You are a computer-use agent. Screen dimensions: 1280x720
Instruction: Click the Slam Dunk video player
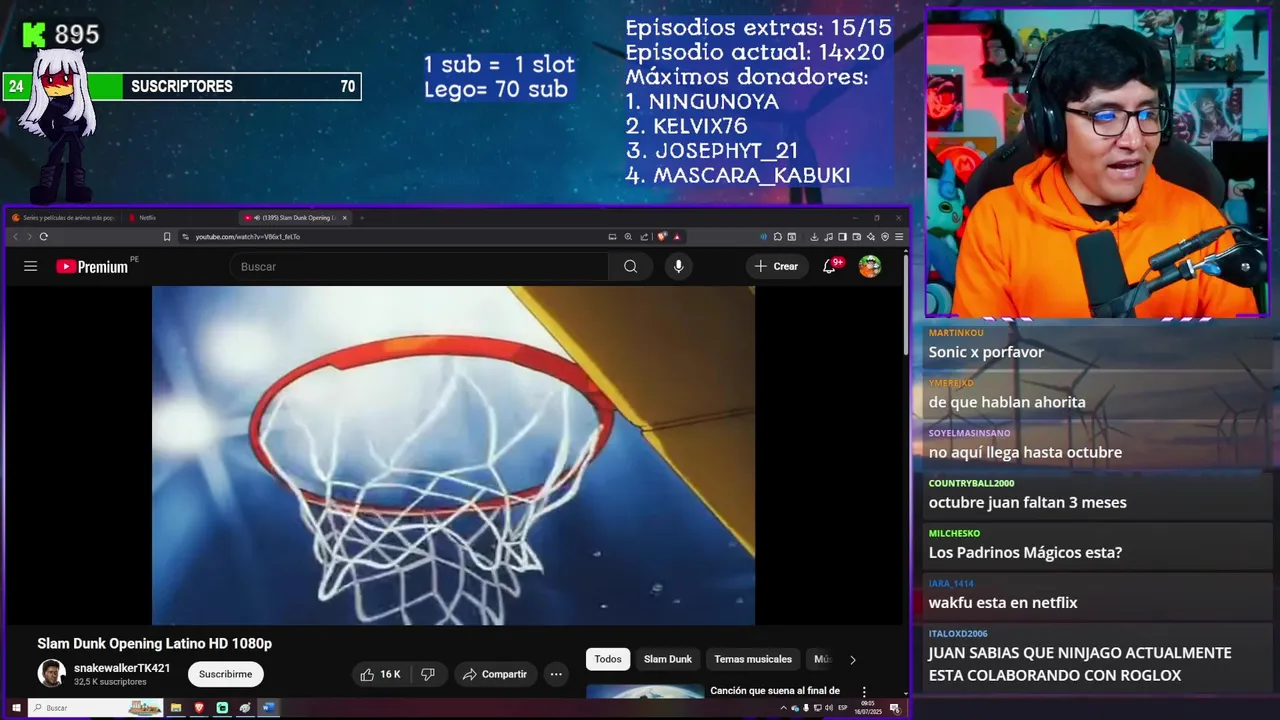pos(453,455)
